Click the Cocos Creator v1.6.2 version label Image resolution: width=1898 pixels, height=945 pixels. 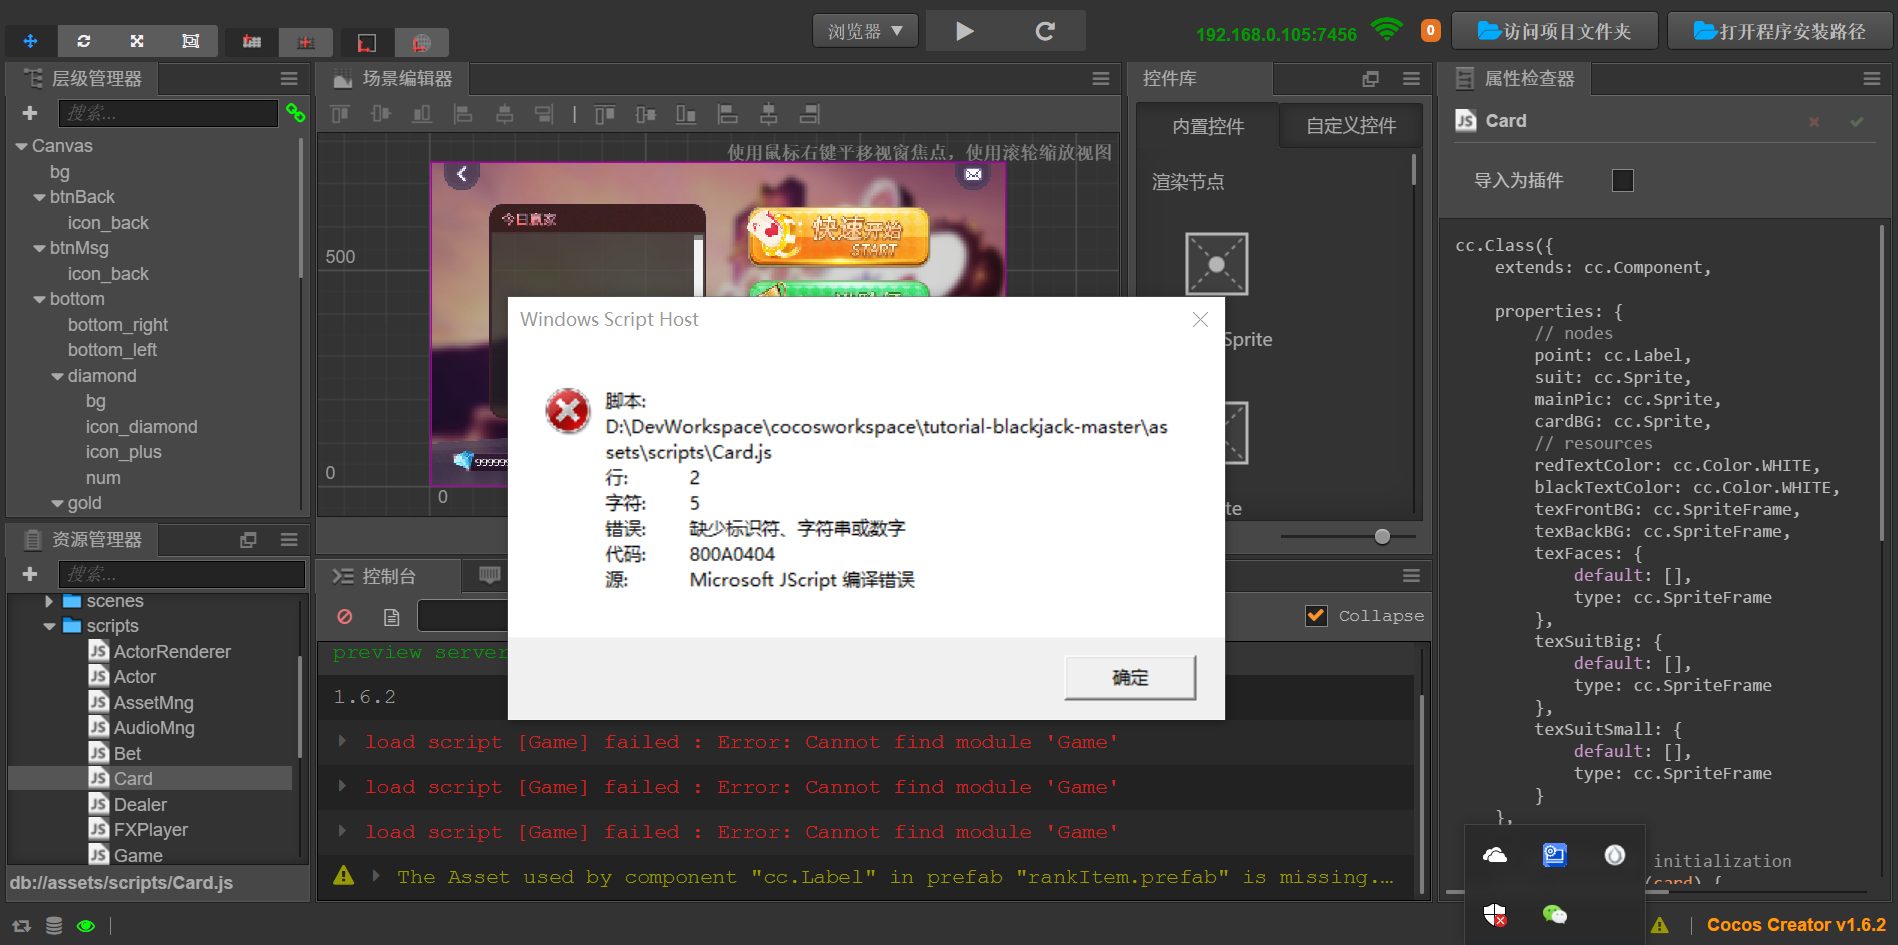1796,925
